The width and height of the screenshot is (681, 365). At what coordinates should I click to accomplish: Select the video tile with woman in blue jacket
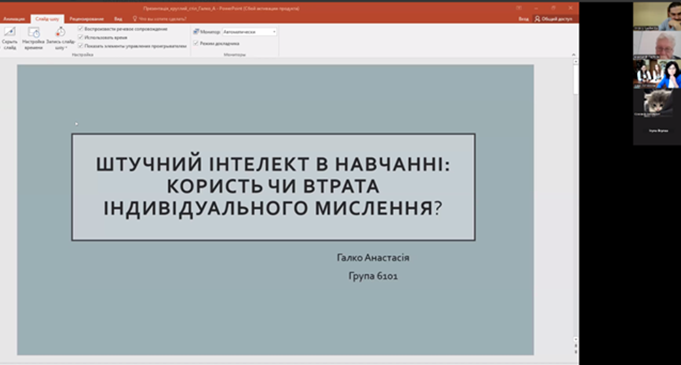point(657,74)
